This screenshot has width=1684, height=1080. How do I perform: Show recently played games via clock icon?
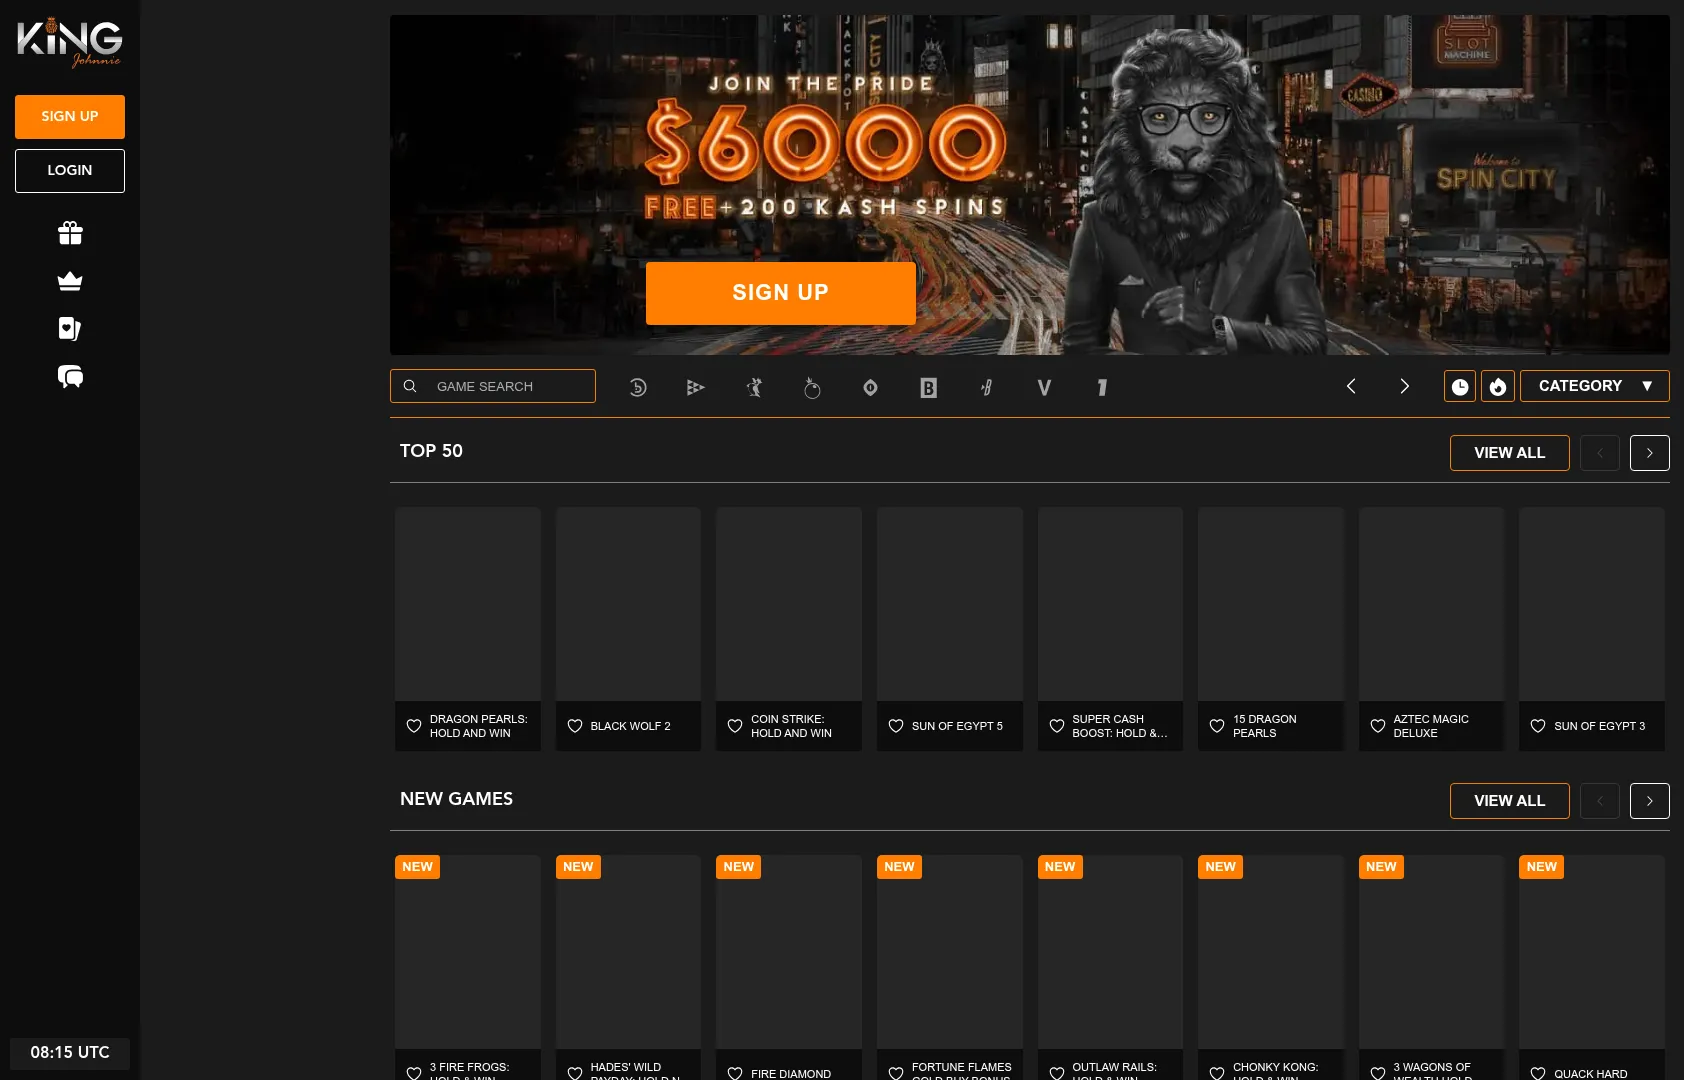pos(1460,386)
